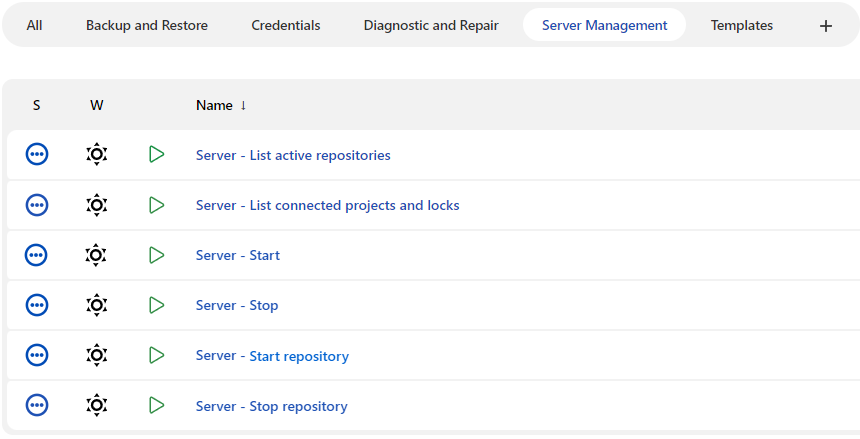Run the Server - Start play icon
Screen dimensions: 860x439
pyautogui.click(x=156, y=255)
